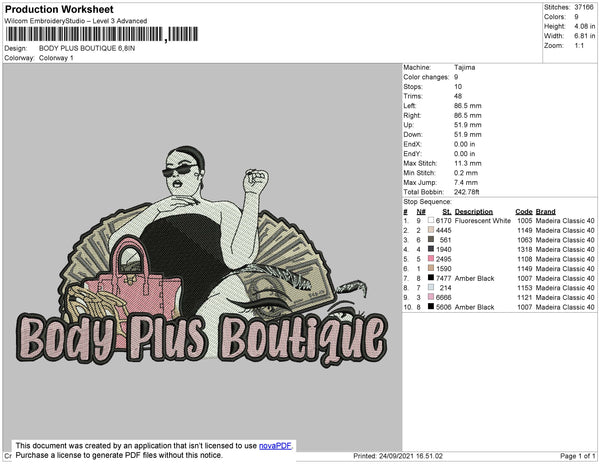600x464 pixels.
Task: Click the 'Code' column header
Action: 524,212
